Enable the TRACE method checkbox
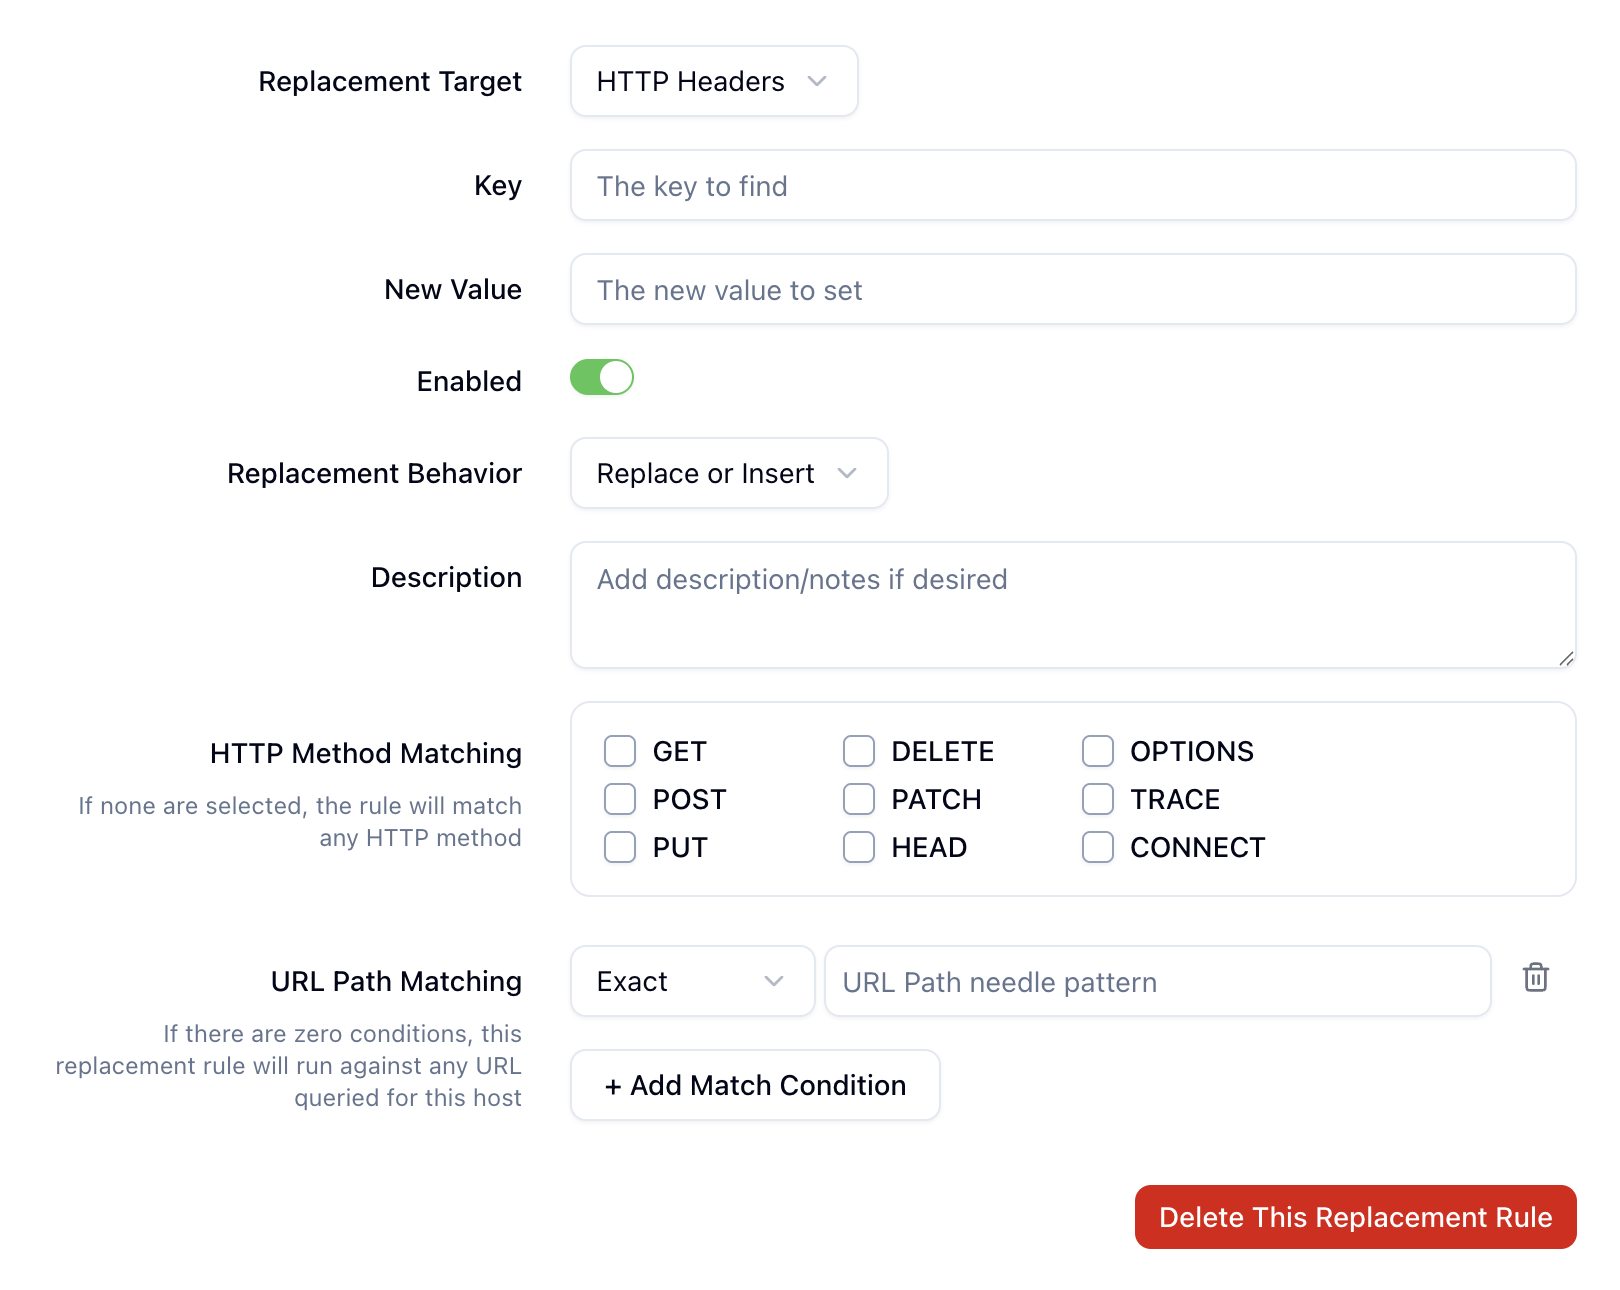Screen dimensions: 1620x1290 coord(1098,799)
